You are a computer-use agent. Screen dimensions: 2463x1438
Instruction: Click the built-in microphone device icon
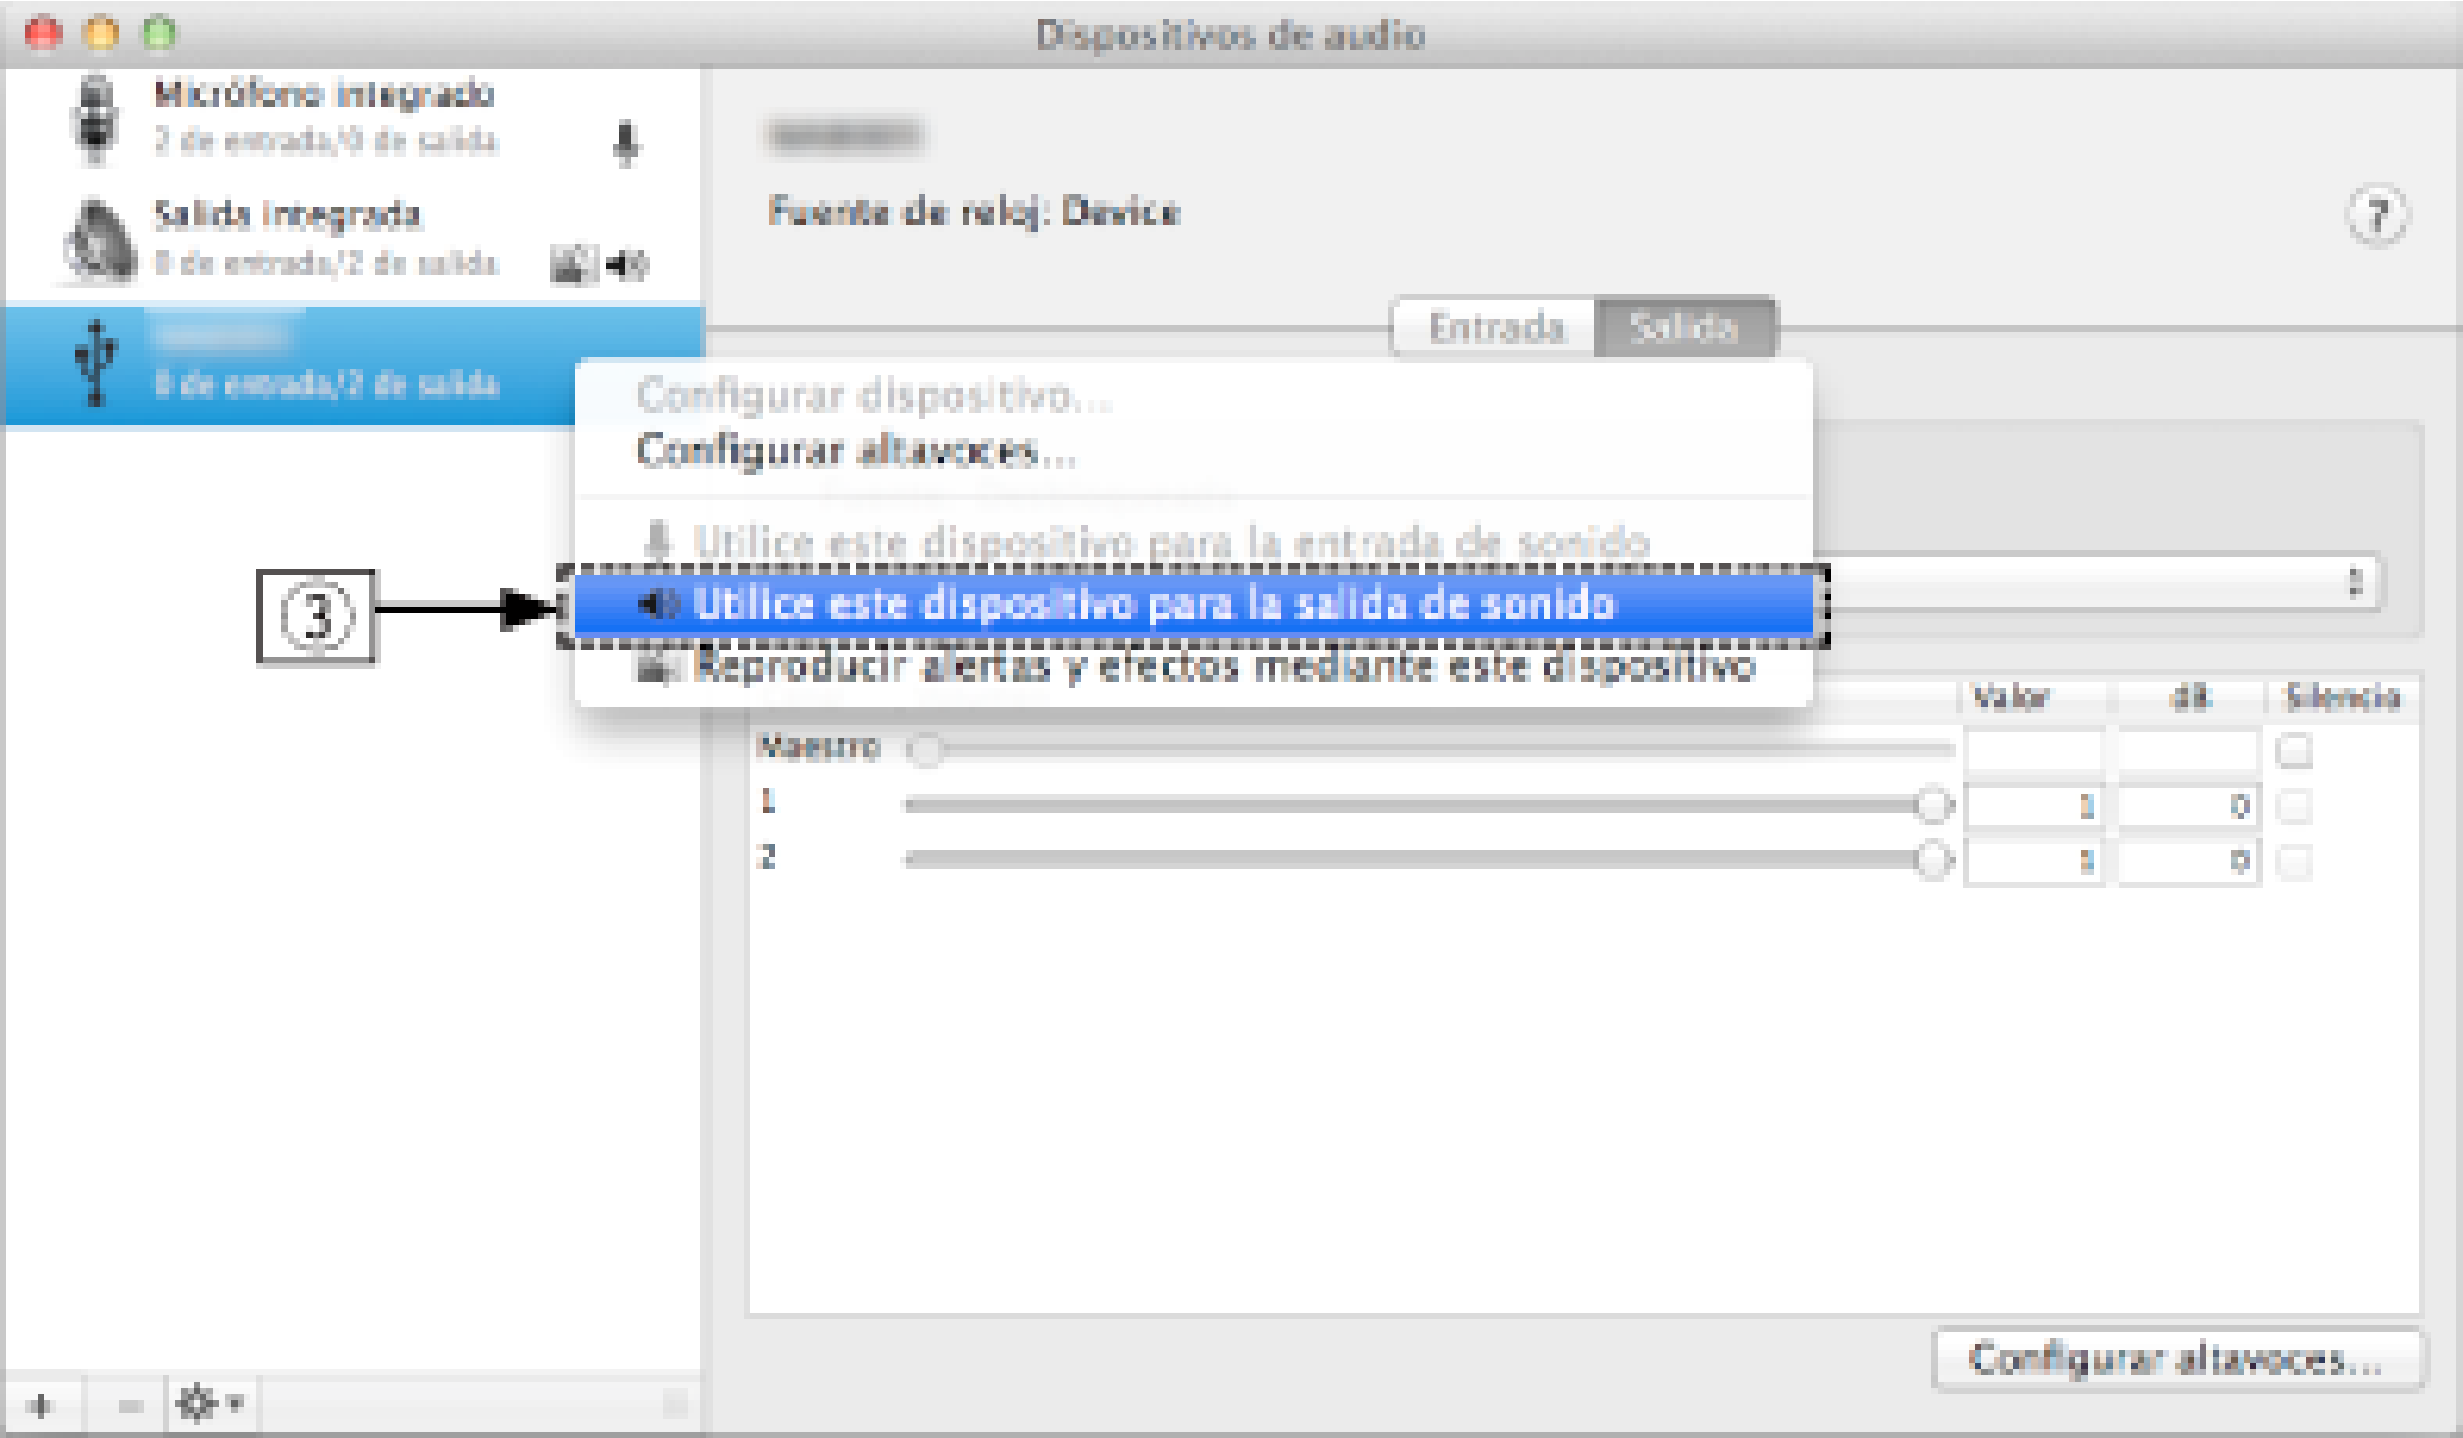tap(95, 120)
